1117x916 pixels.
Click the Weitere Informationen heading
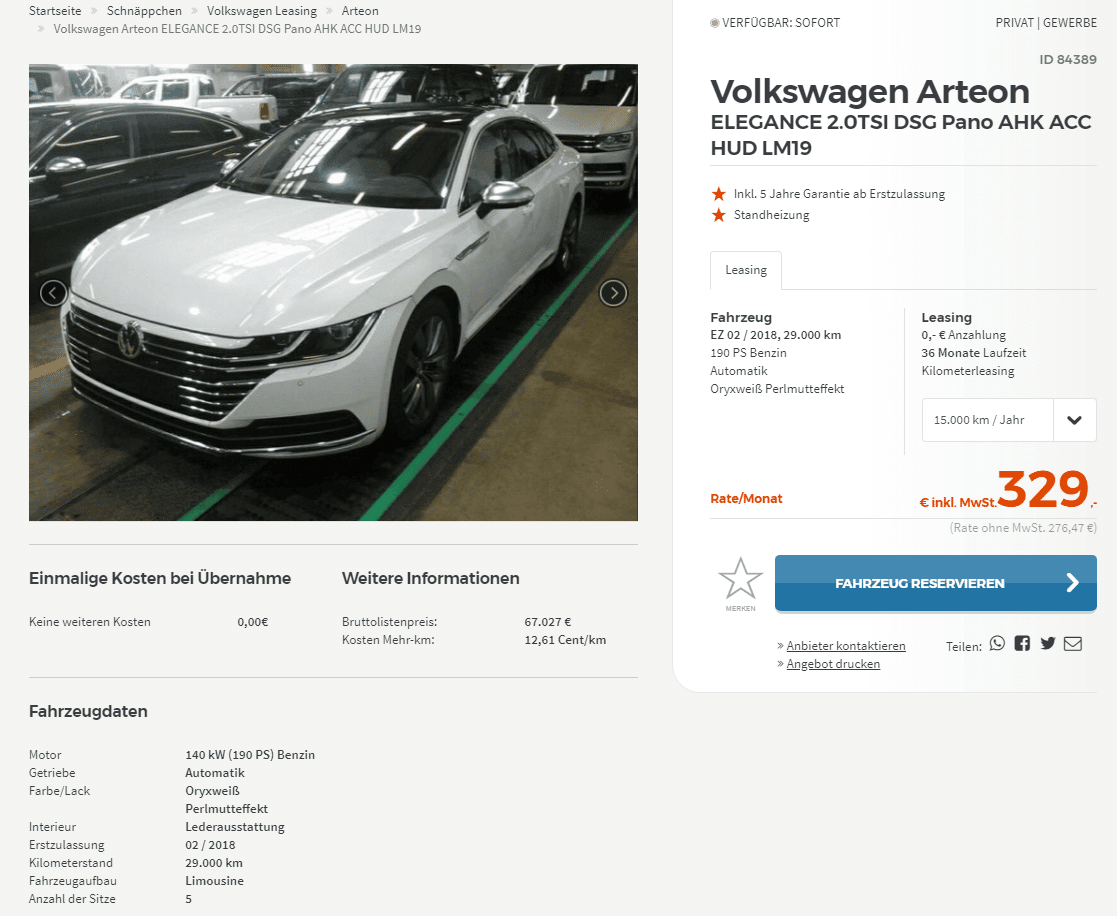pos(430,578)
